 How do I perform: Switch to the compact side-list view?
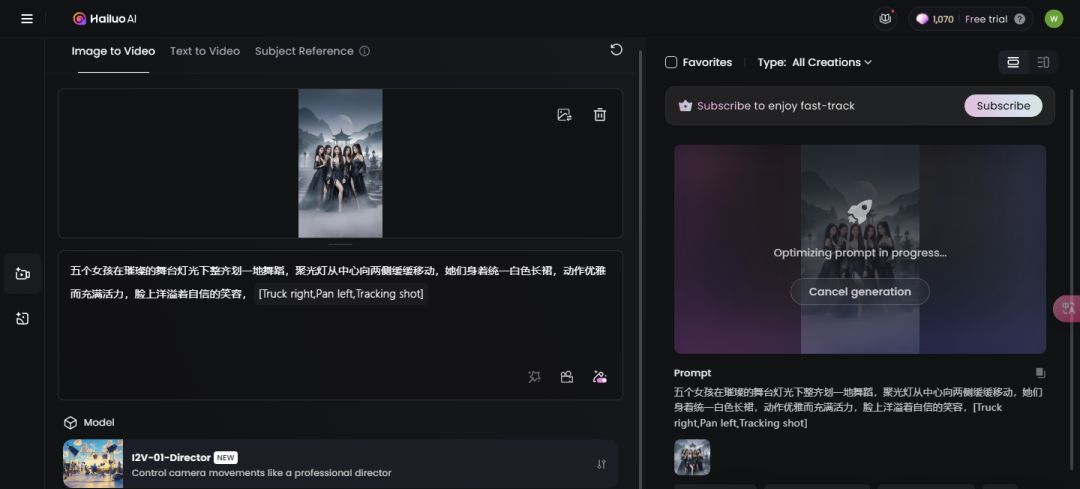(x=1043, y=62)
